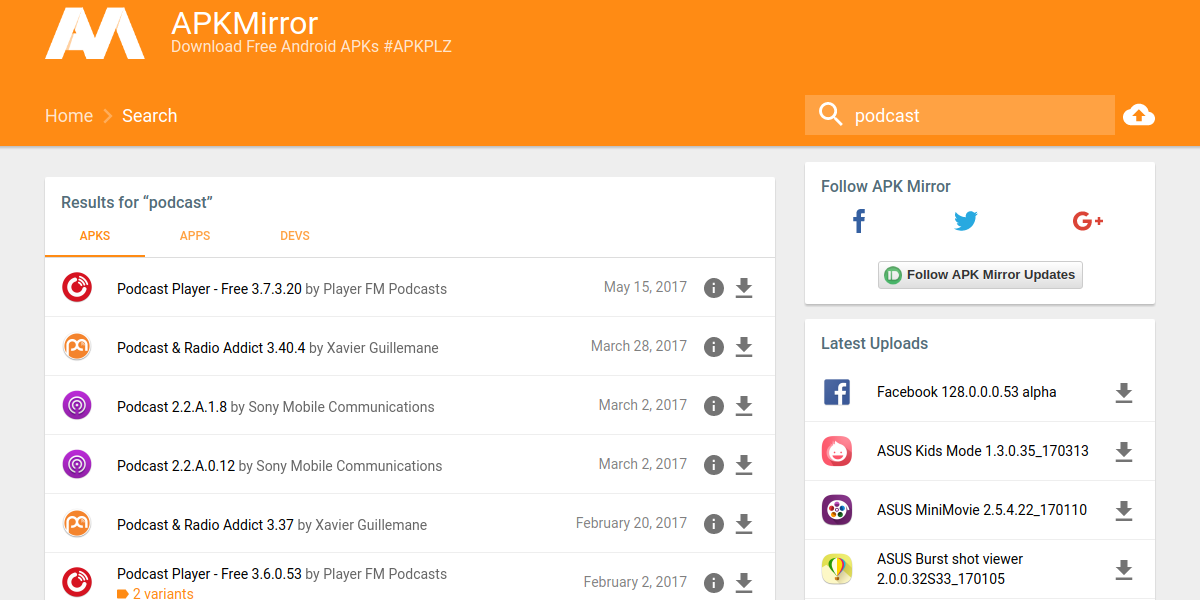The image size is (1200, 600).
Task: Download Podcast & Radio Addict 3.37
Action: 744,524
